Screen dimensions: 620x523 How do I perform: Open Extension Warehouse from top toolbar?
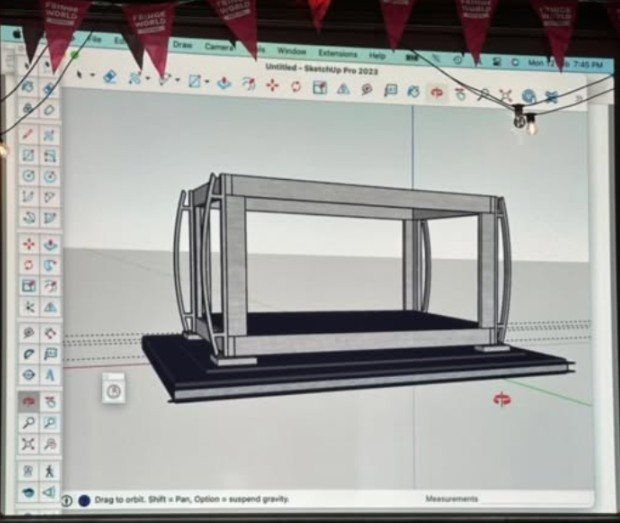tap(552, 97)
